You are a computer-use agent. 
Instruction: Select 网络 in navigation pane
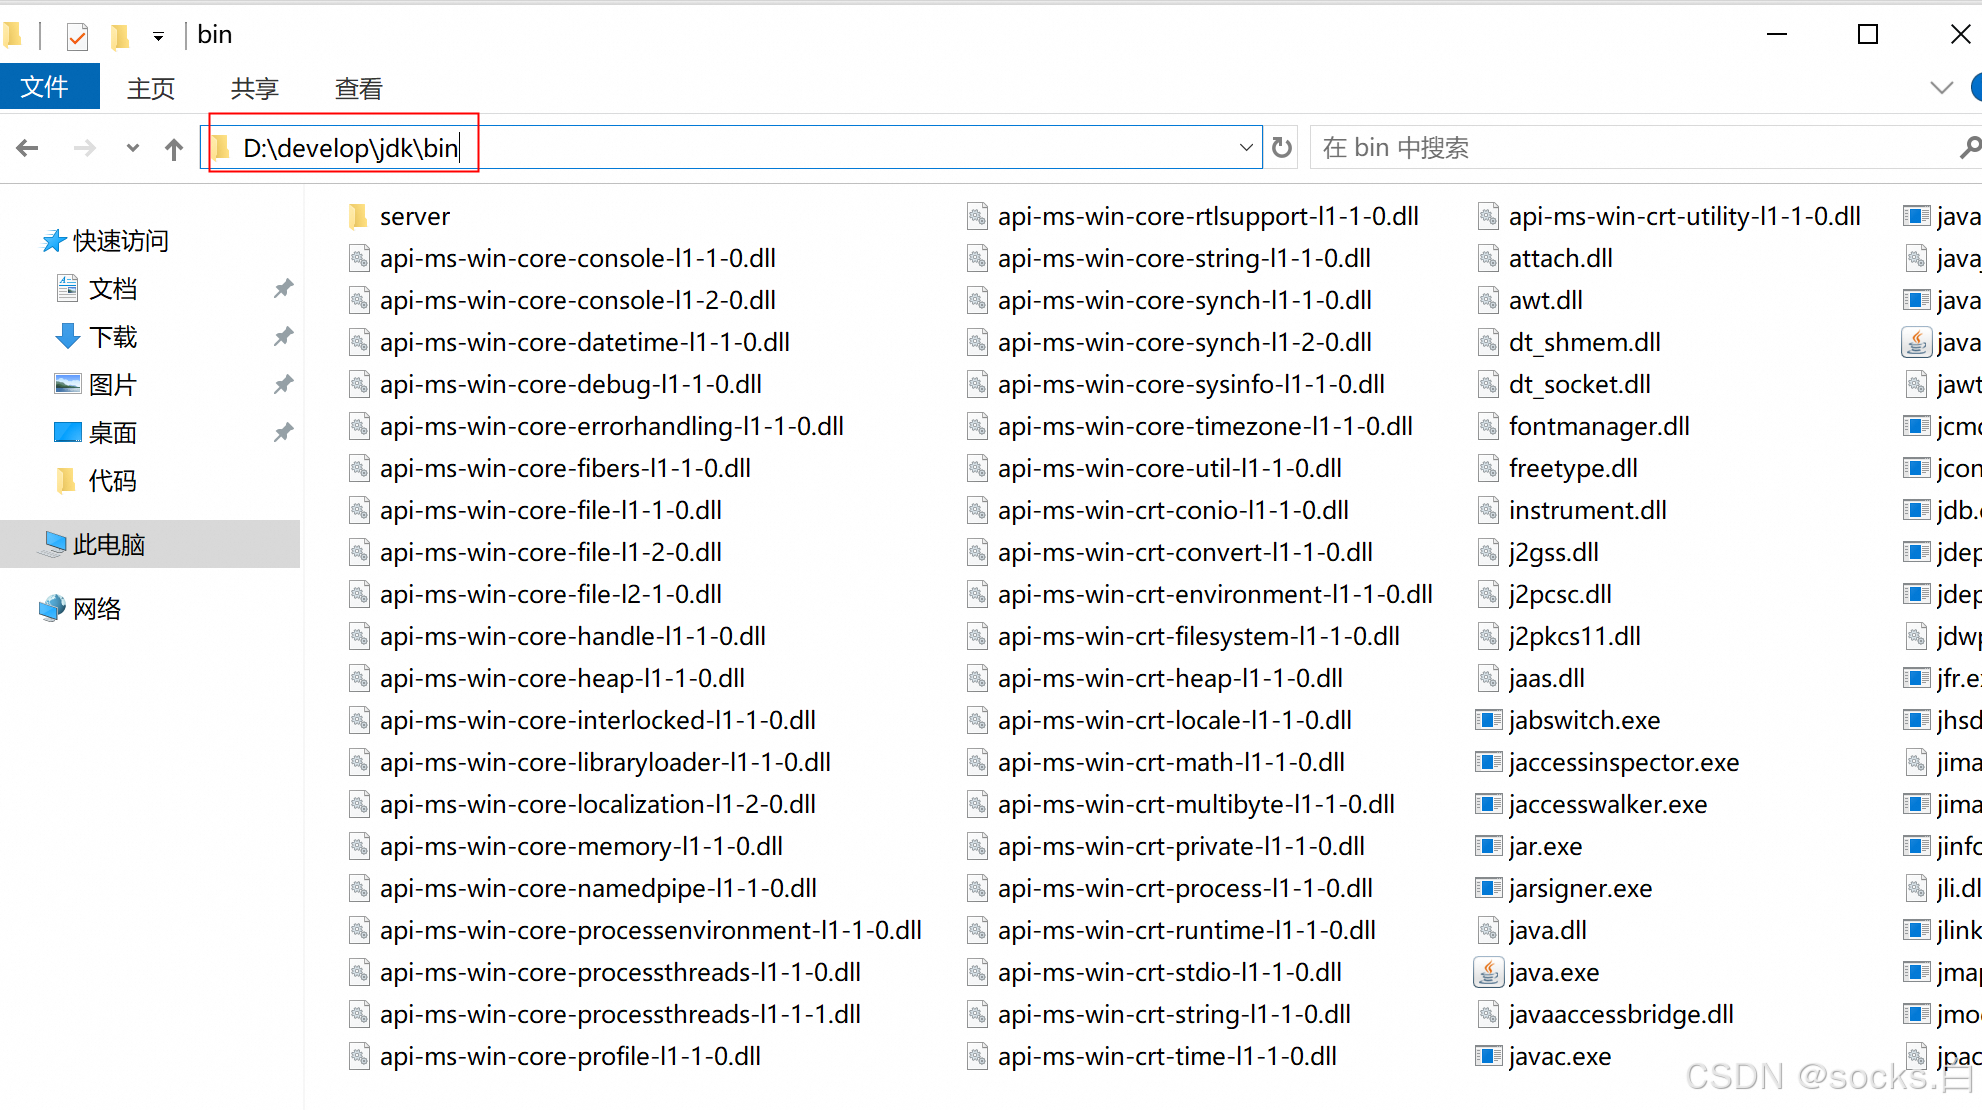(97, 609)
